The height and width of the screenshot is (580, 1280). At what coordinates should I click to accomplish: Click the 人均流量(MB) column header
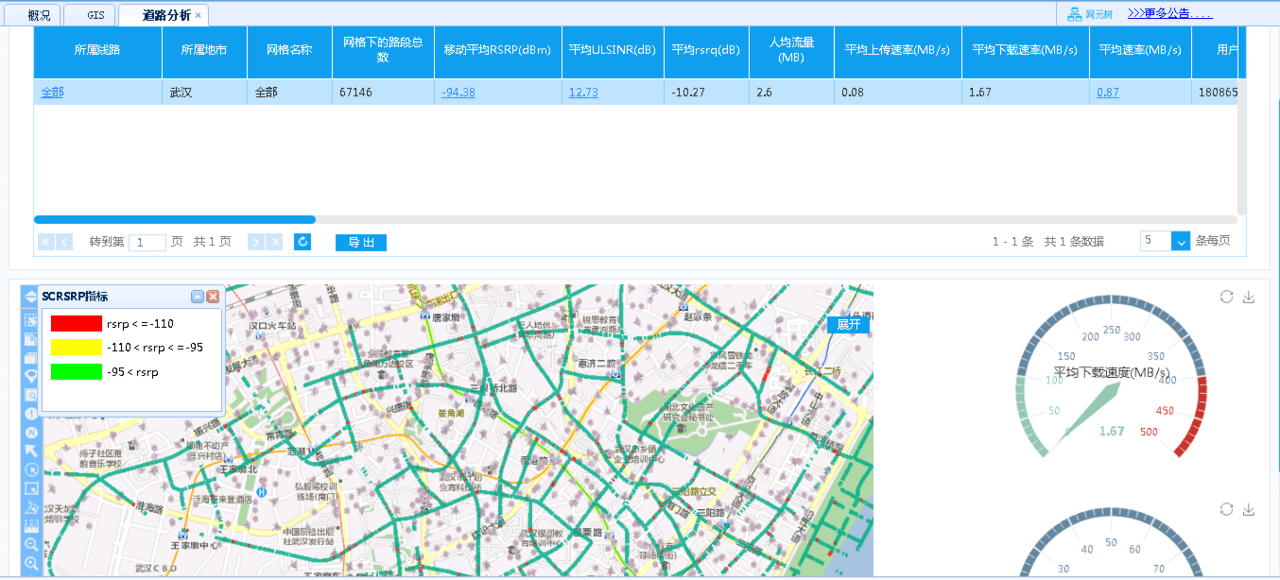pyautogui.click(x=792, y=50)
